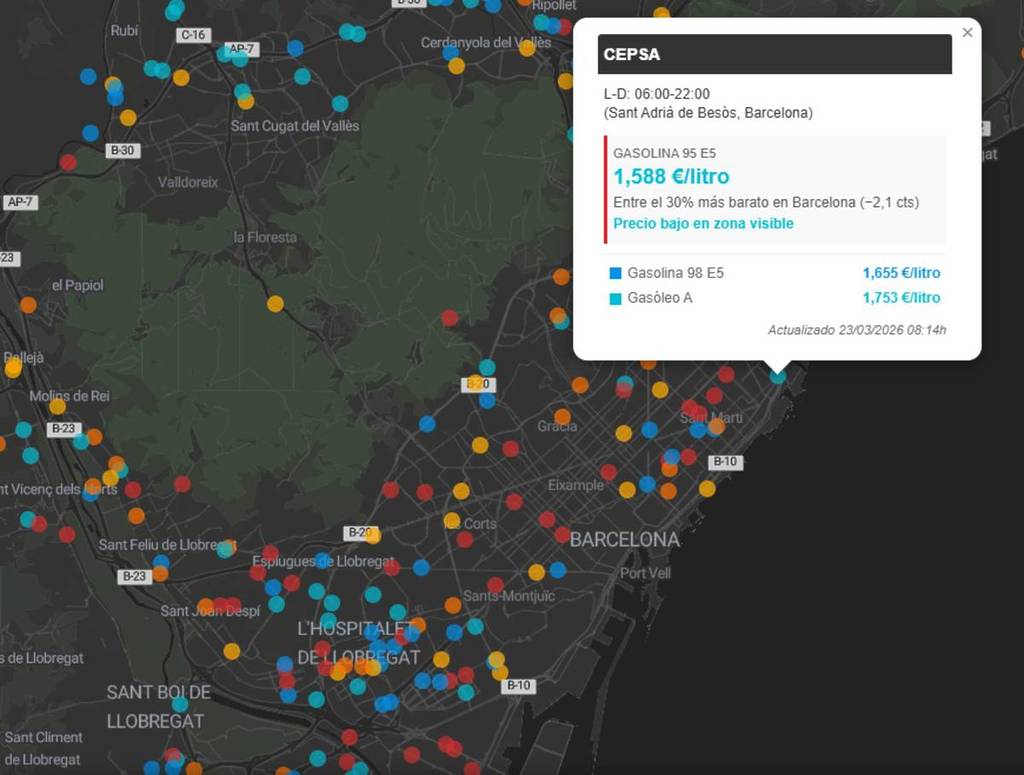Click the teal station marker under popup pointer
The width and height of the screenshot is (1024, 775).
[x=778, y=376]
